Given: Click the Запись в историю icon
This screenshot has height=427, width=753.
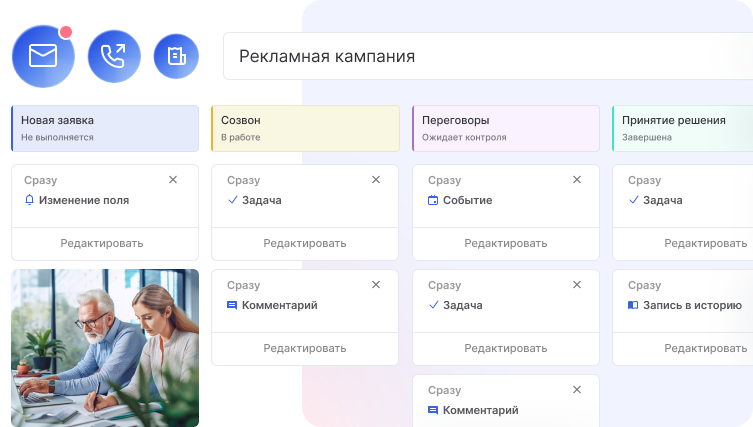Looking at the screenshot, I should (x=632, y=305).
